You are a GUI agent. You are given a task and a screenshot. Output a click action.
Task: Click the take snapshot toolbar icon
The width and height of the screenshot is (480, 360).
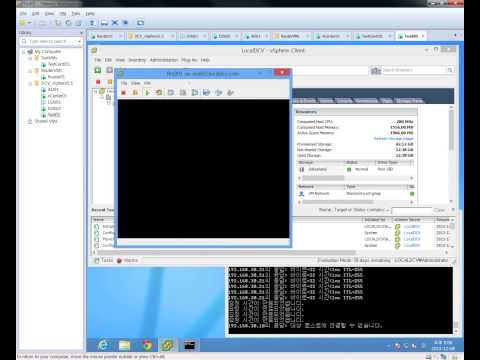coord(58,23)
